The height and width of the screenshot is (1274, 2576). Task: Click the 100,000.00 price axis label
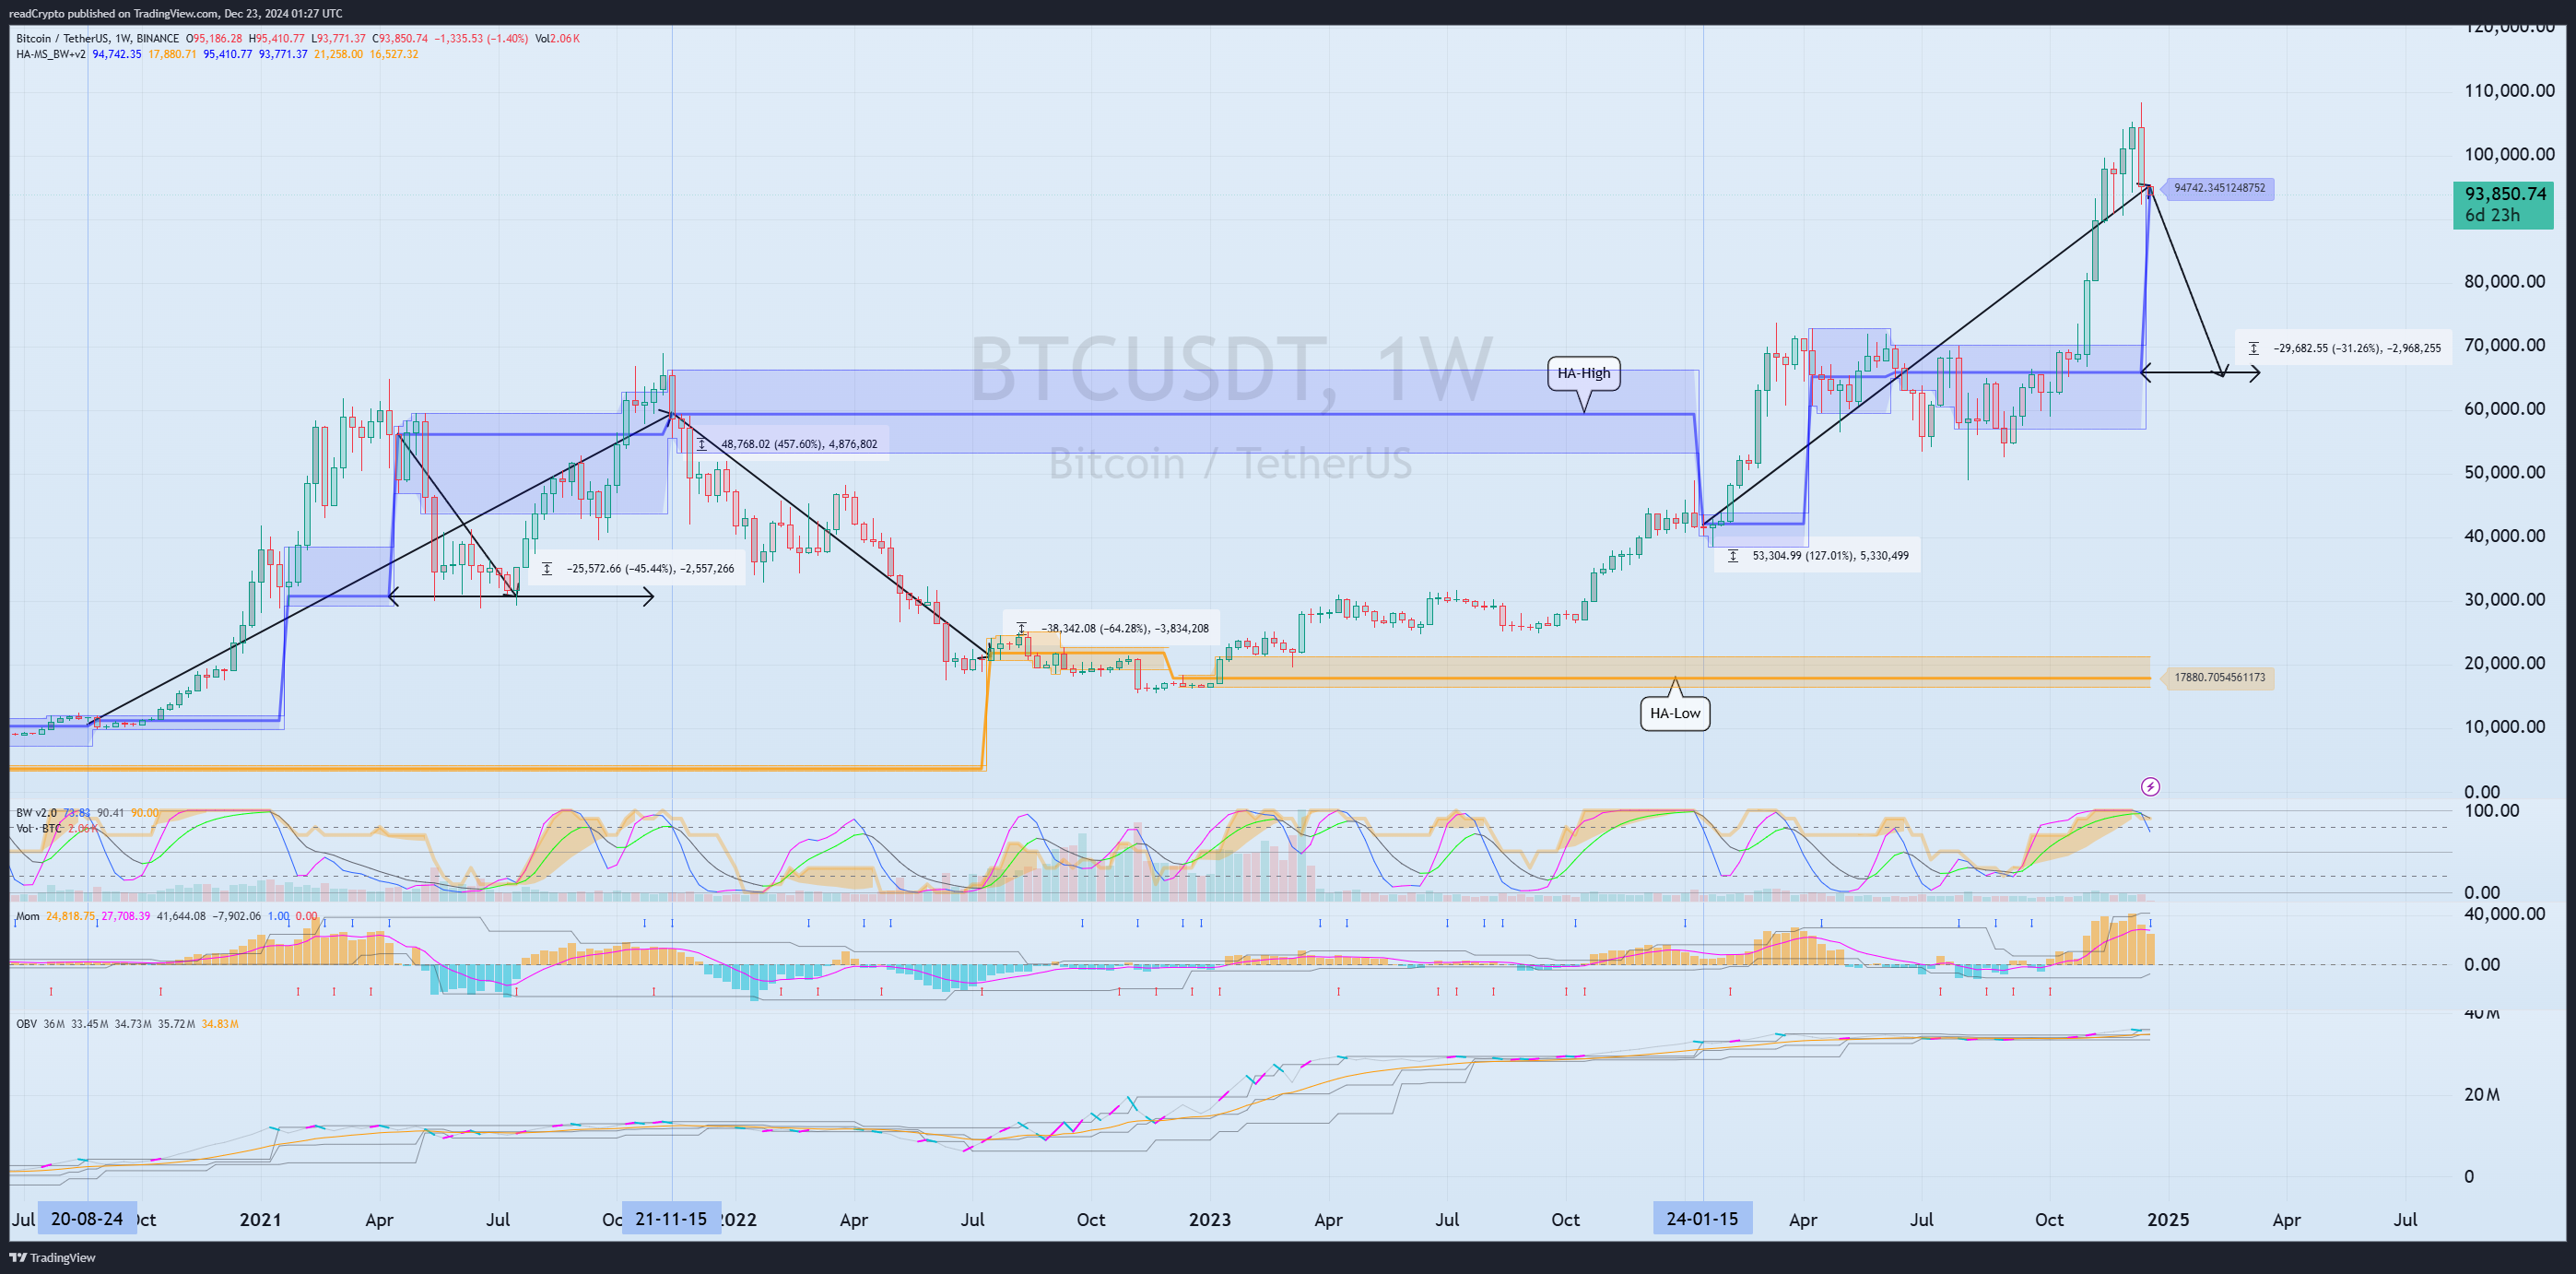2509,154
